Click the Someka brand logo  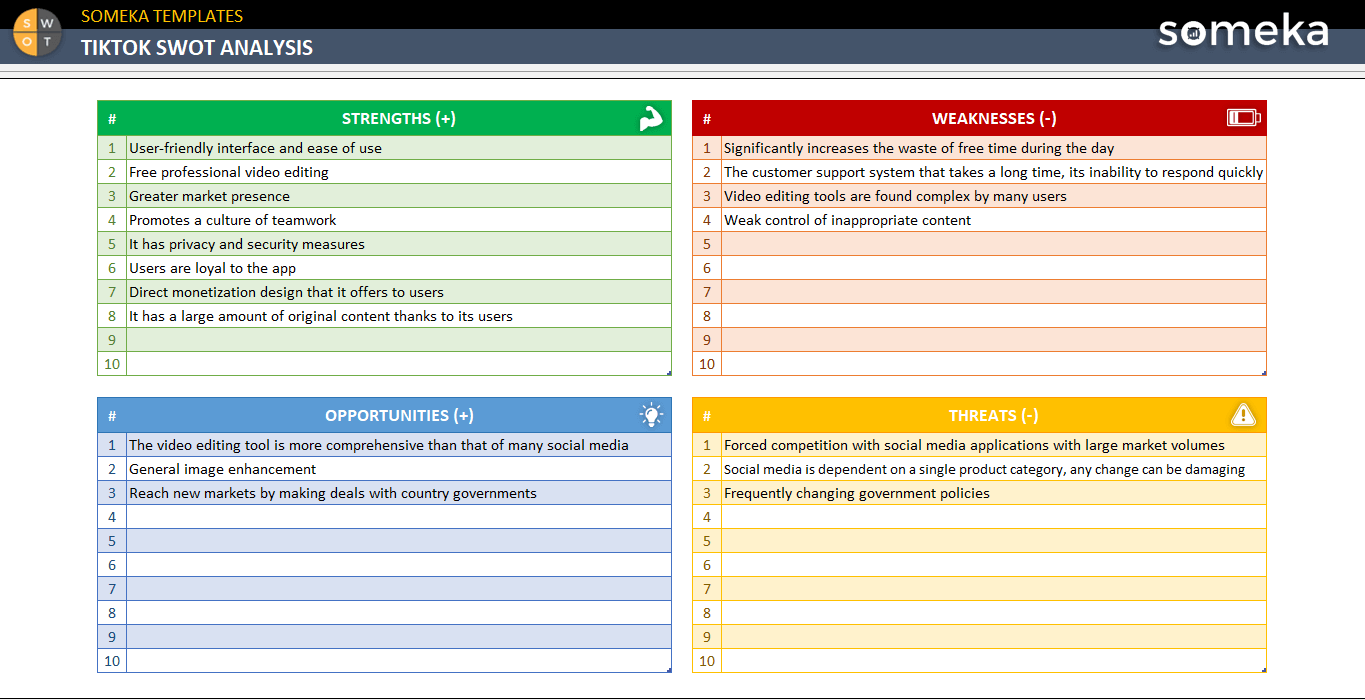click(1243, 31)
